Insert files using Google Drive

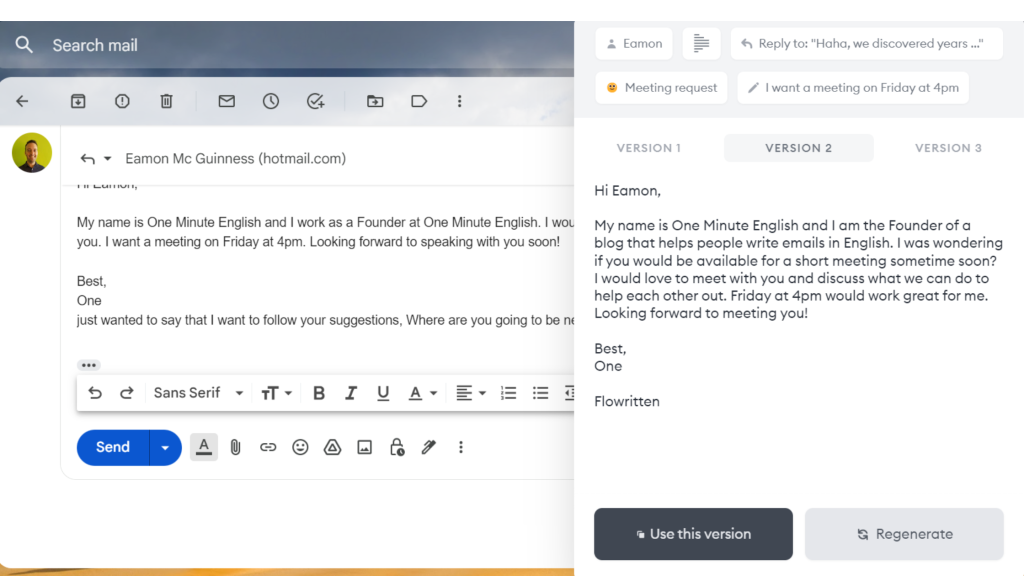point(332,447)
